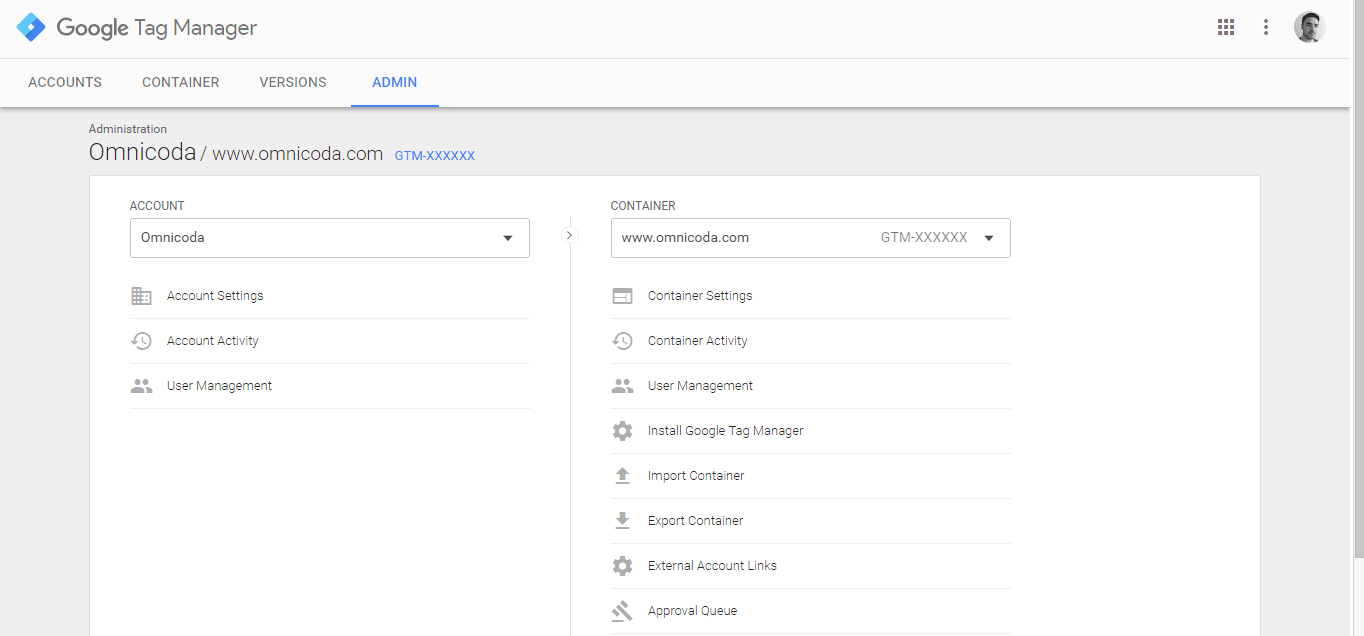Click the user profile avatar

coord(1310,27)
